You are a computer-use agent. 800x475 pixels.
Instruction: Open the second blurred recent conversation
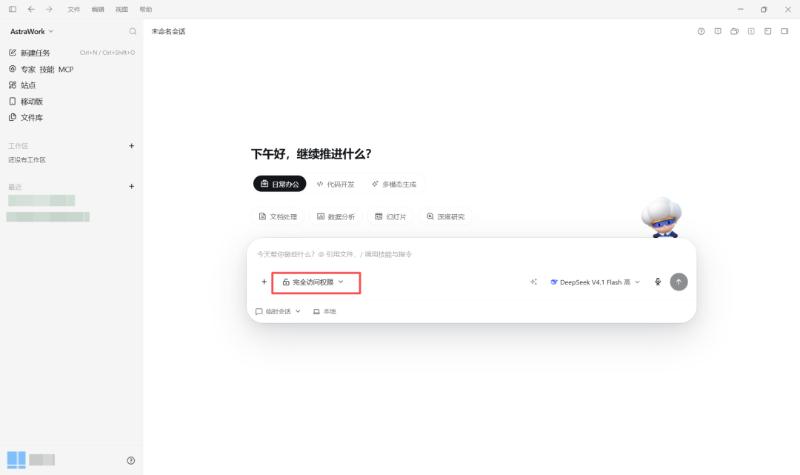coord(48,217)
